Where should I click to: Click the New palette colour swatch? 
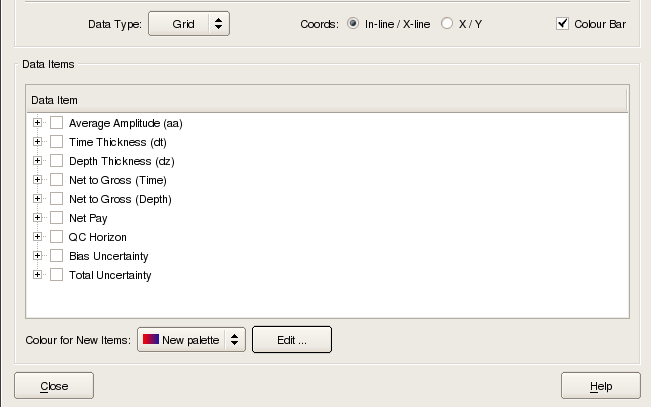pos(151,340)
